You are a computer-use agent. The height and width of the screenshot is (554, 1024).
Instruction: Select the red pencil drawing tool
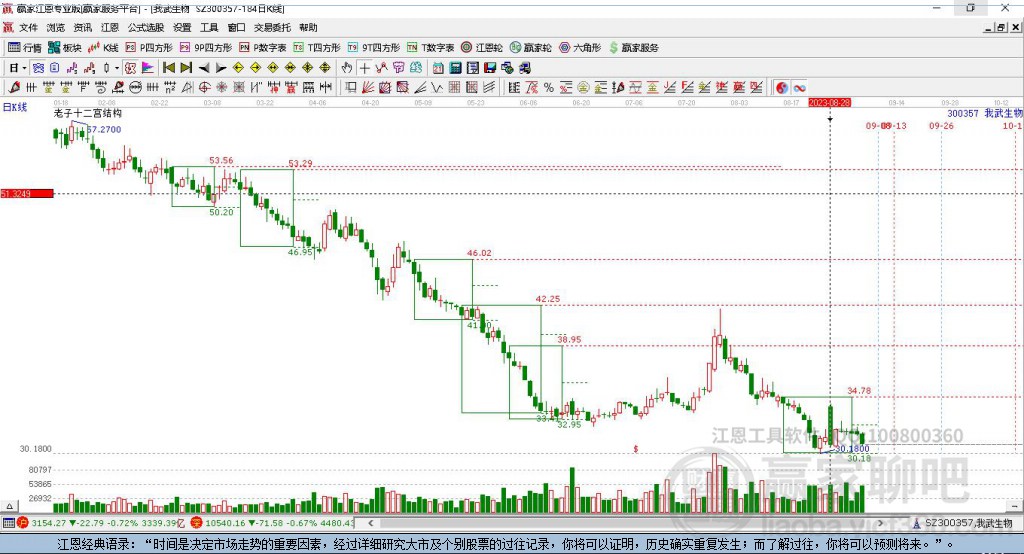14,88
